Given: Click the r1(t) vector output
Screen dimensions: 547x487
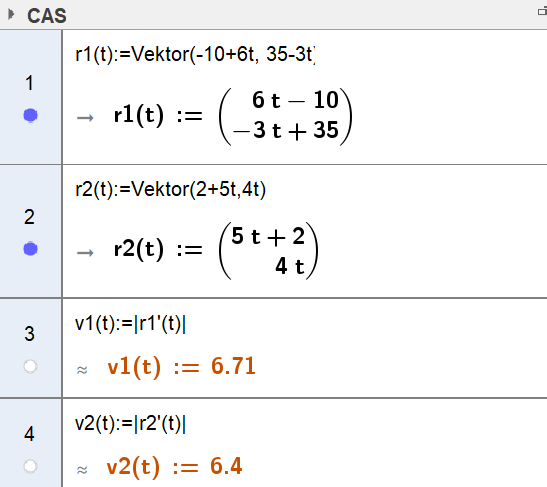Looking at the screenshot, I should pyautogui.click(x=233, y=116).
